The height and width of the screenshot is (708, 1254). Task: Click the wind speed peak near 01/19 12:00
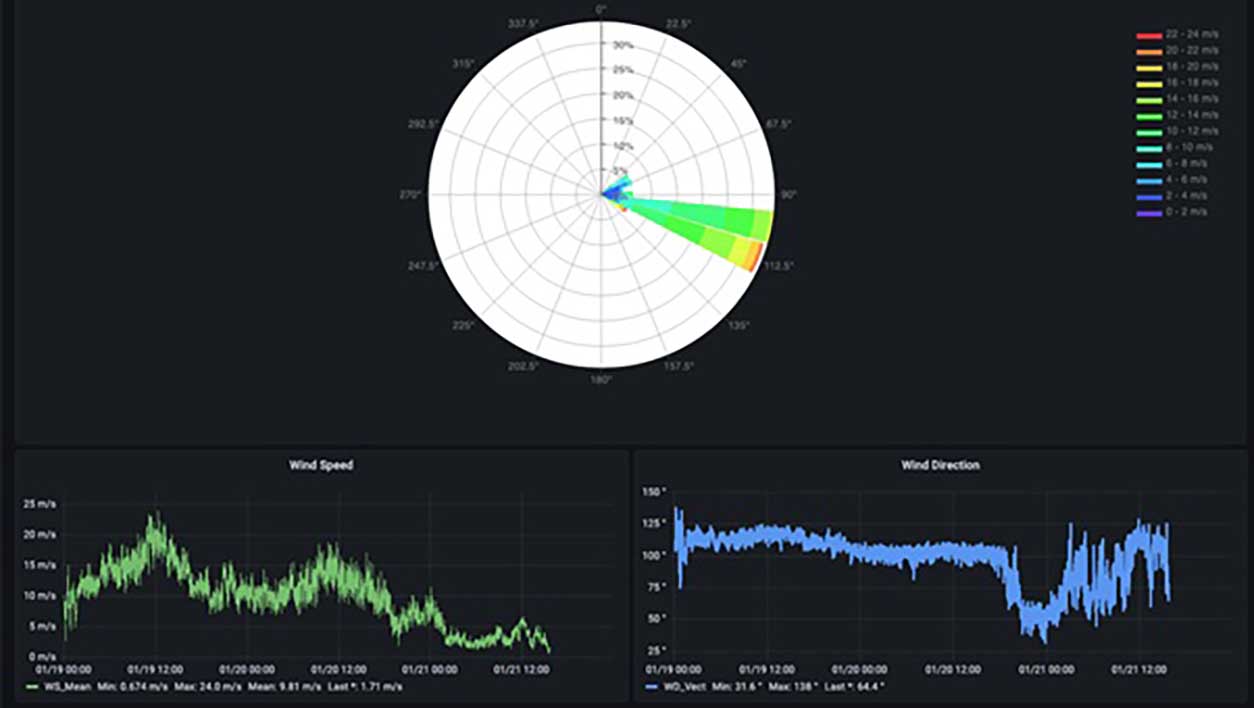tap(154, 518)
